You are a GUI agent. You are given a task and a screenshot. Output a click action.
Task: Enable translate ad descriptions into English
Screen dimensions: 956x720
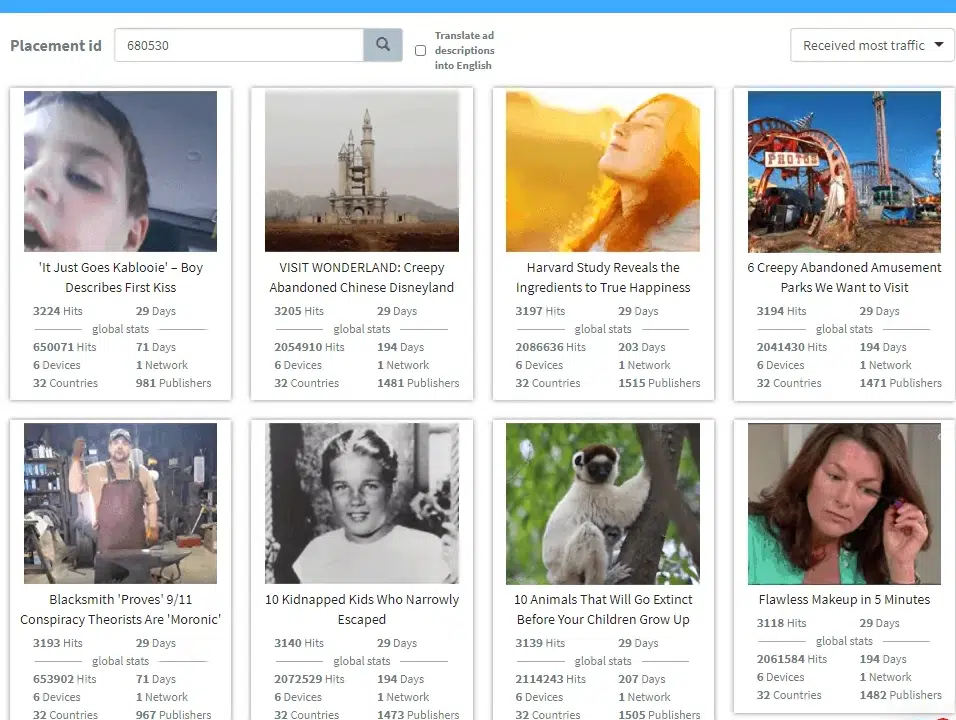420,51
